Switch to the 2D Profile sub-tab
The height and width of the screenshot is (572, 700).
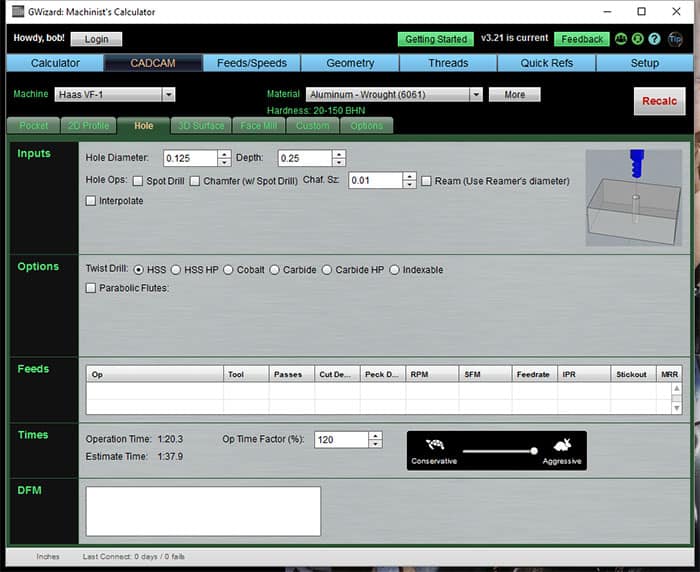(x=88, y=125)
